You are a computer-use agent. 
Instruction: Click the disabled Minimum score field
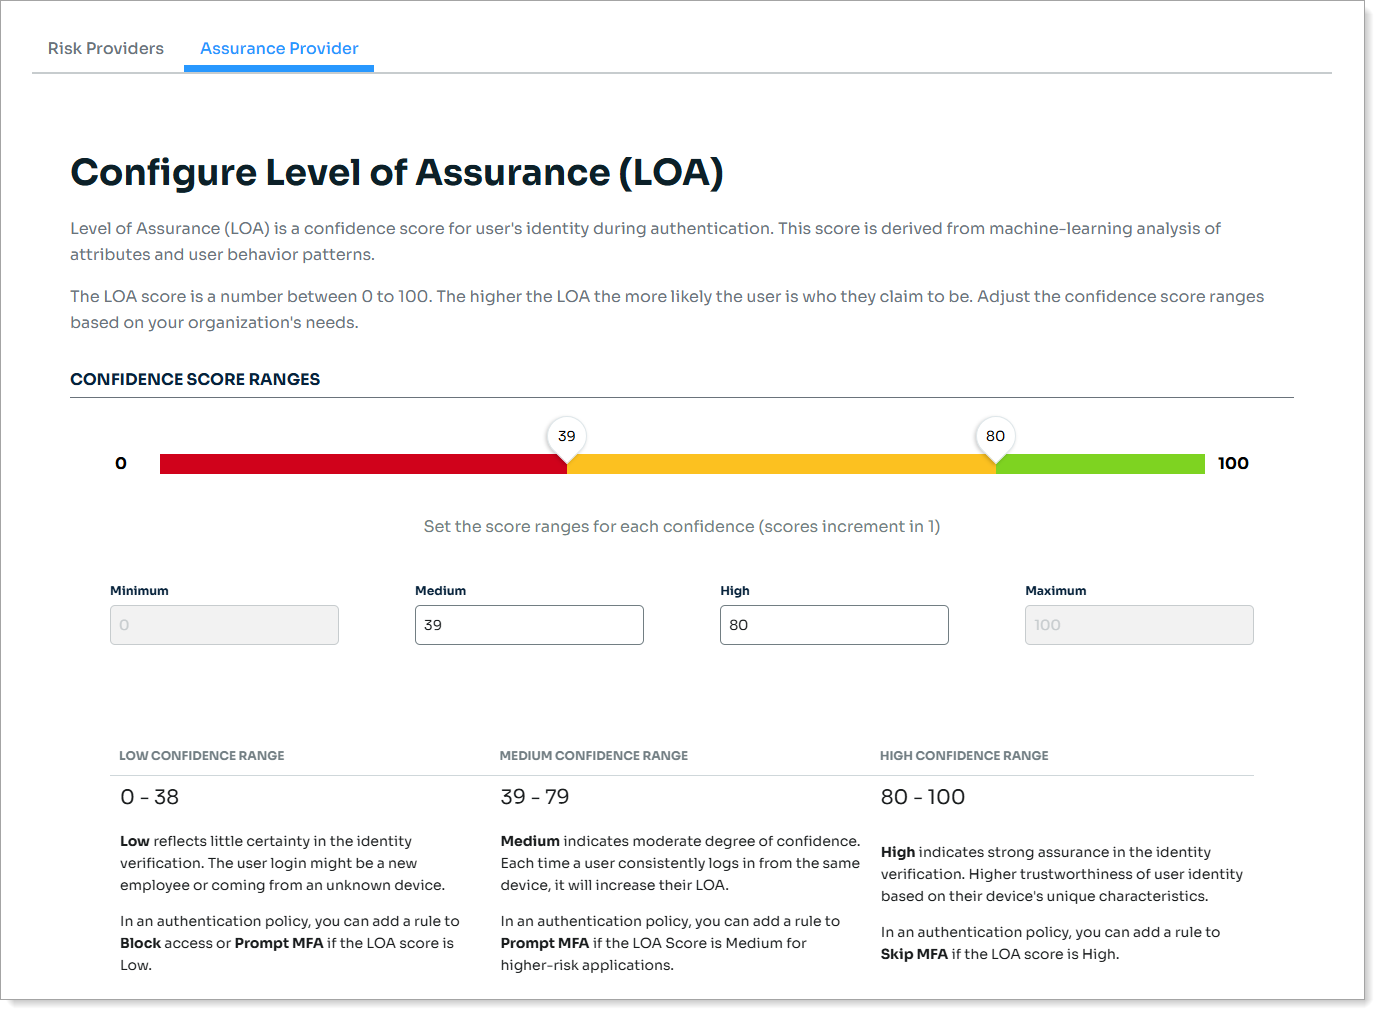click(x=224, y=625)
